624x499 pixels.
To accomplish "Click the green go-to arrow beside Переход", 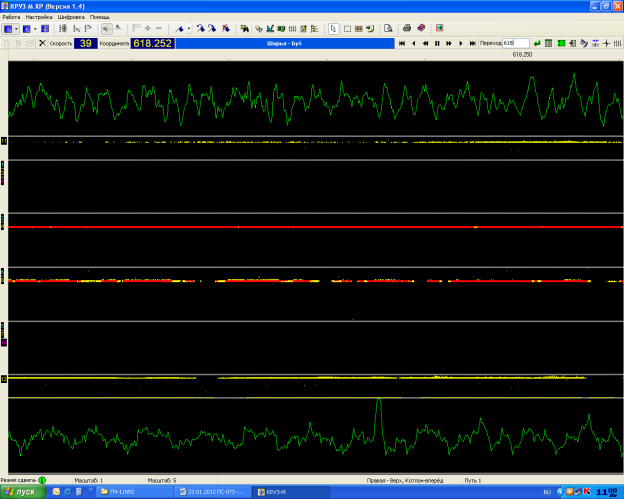I will 537,44.
